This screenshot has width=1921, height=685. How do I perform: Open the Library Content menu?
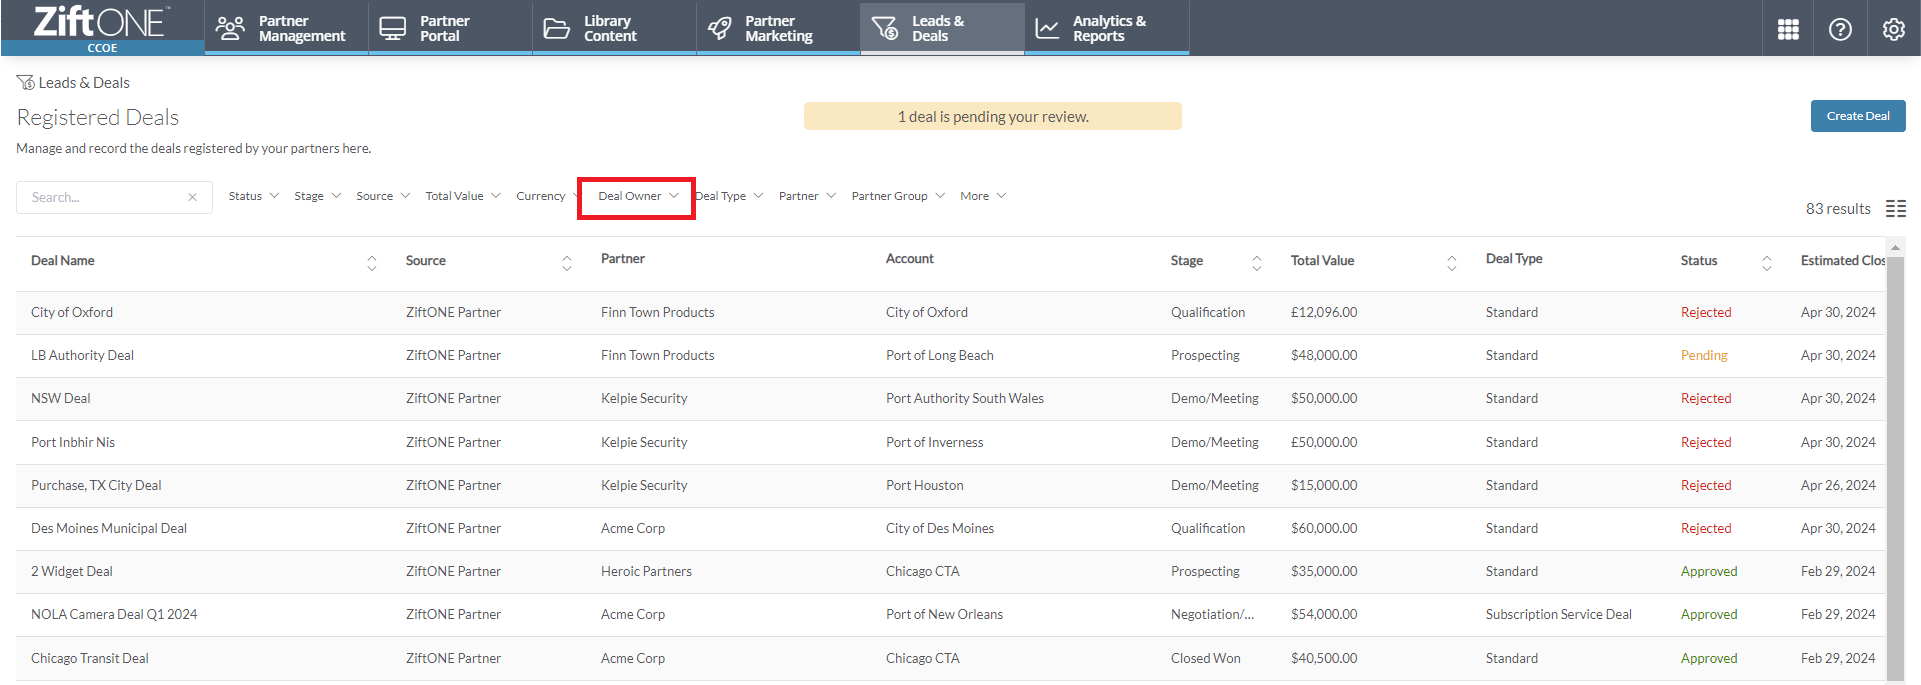(x=614, y=28)
